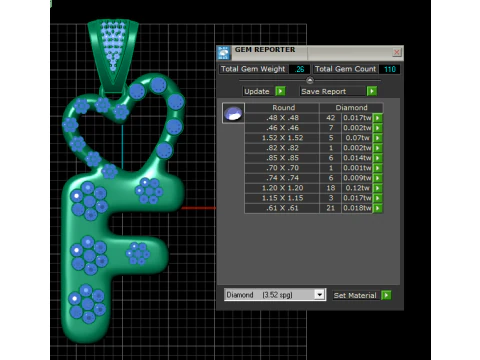
Task: Click the Diamond column header
Action: 351,108
